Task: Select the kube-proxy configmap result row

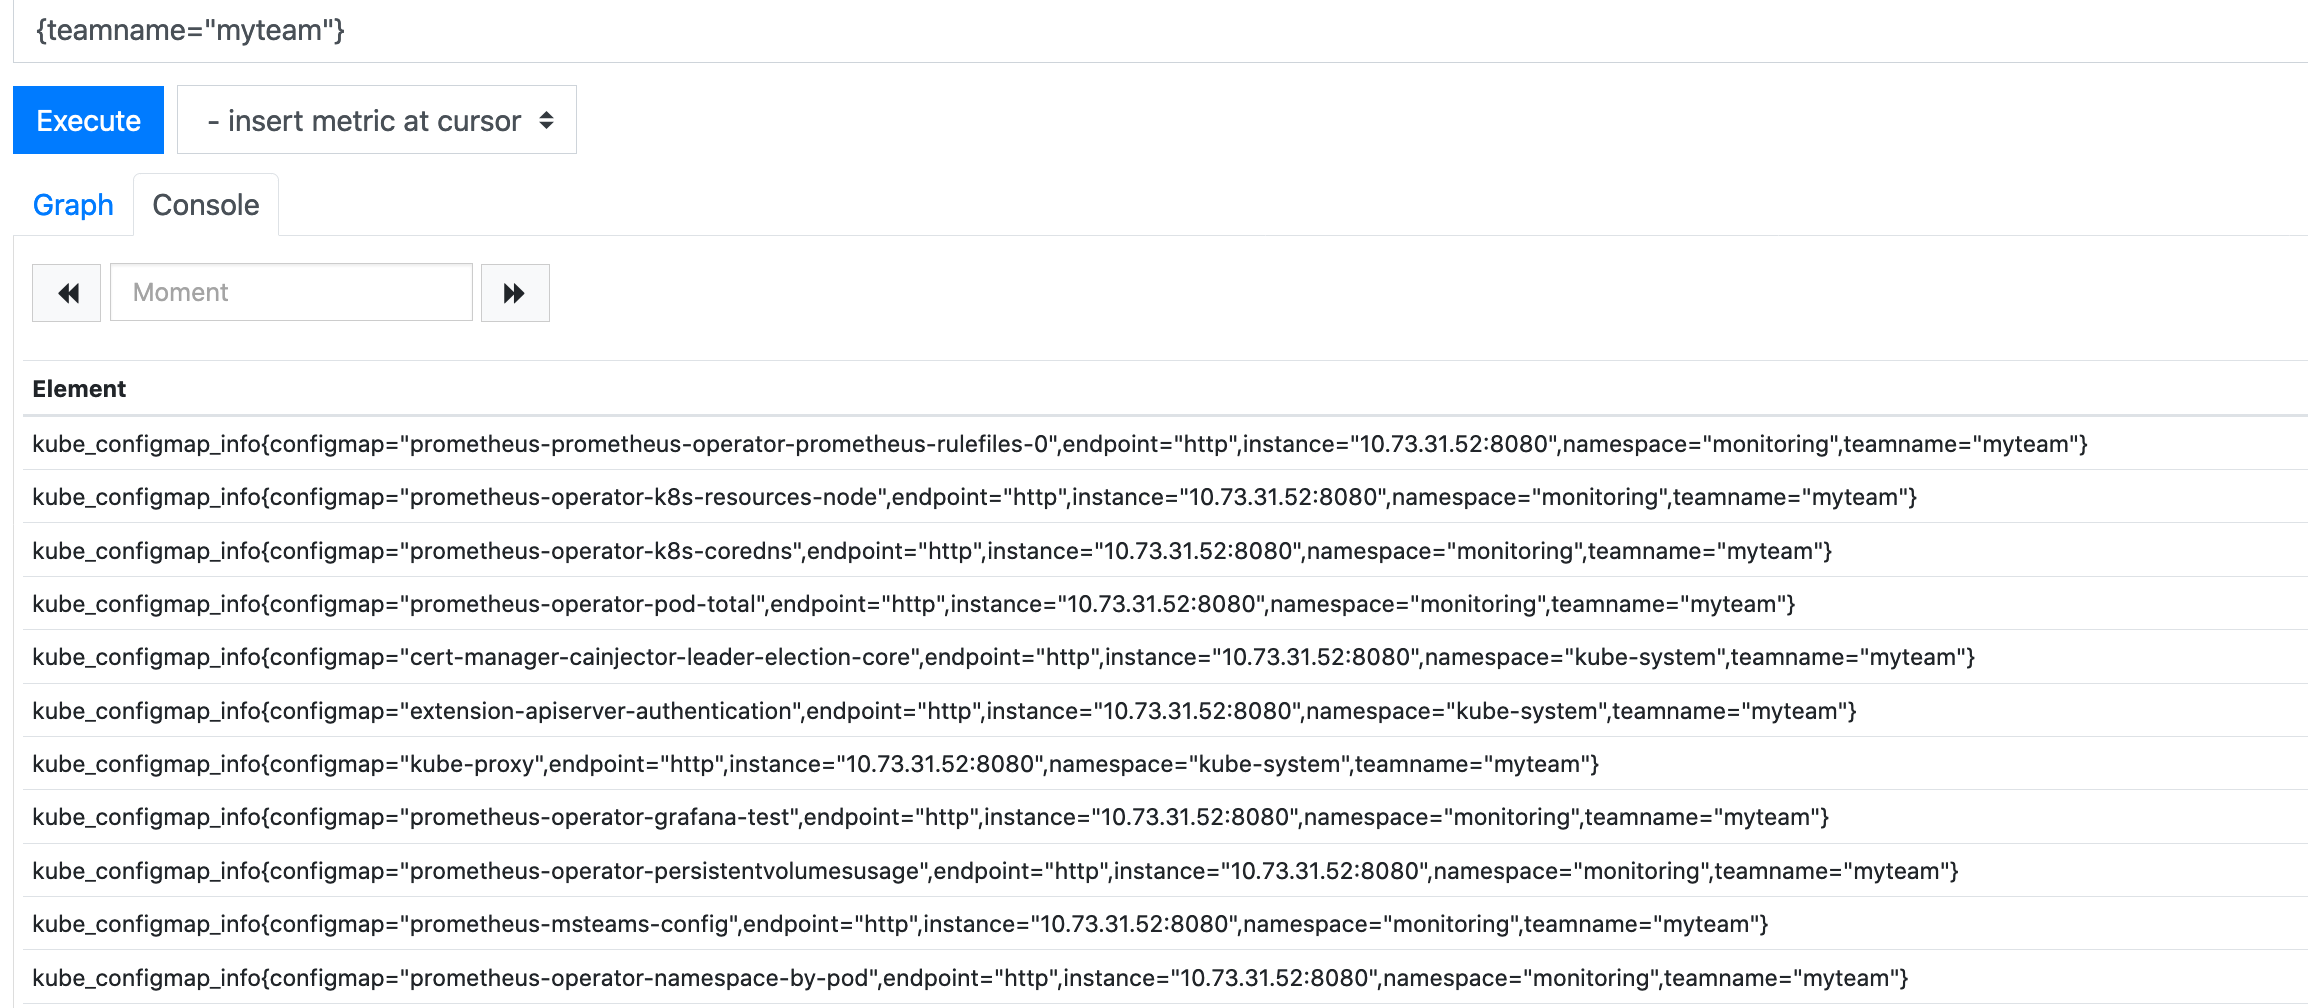Action: pyautogui.click(x=815, y=764)
